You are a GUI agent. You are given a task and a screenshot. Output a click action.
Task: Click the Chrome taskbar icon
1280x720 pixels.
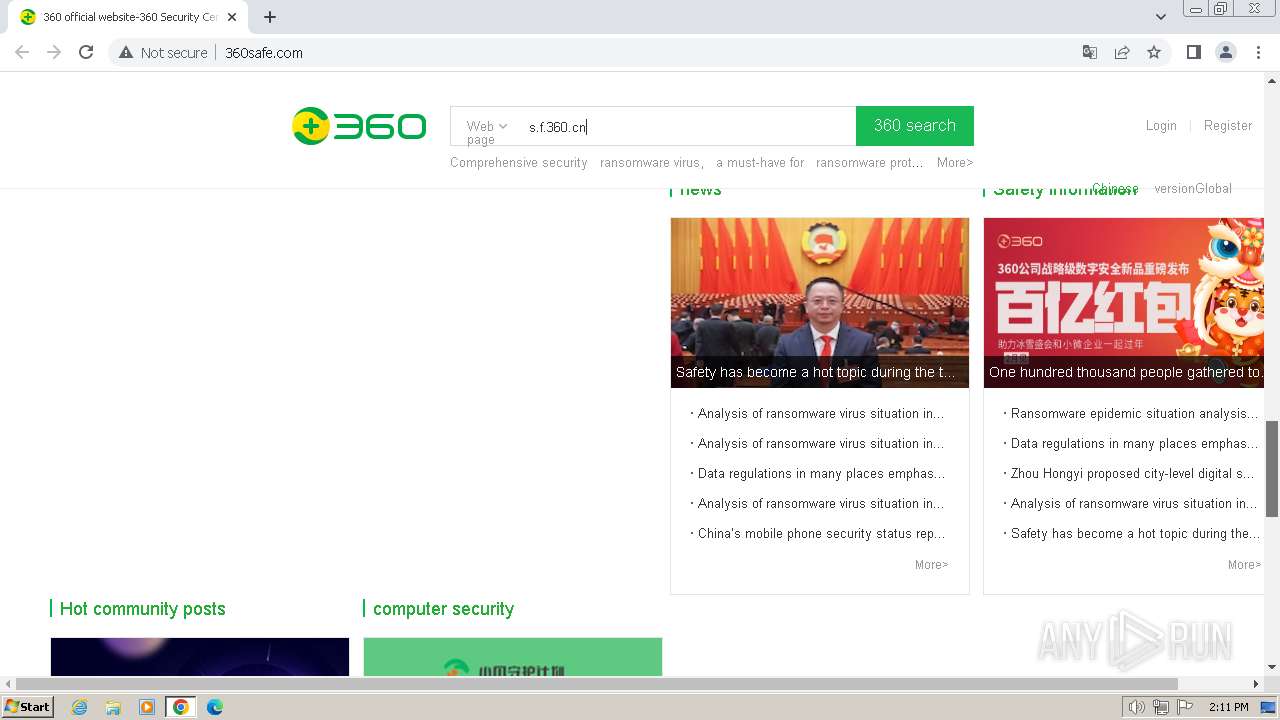181,707
